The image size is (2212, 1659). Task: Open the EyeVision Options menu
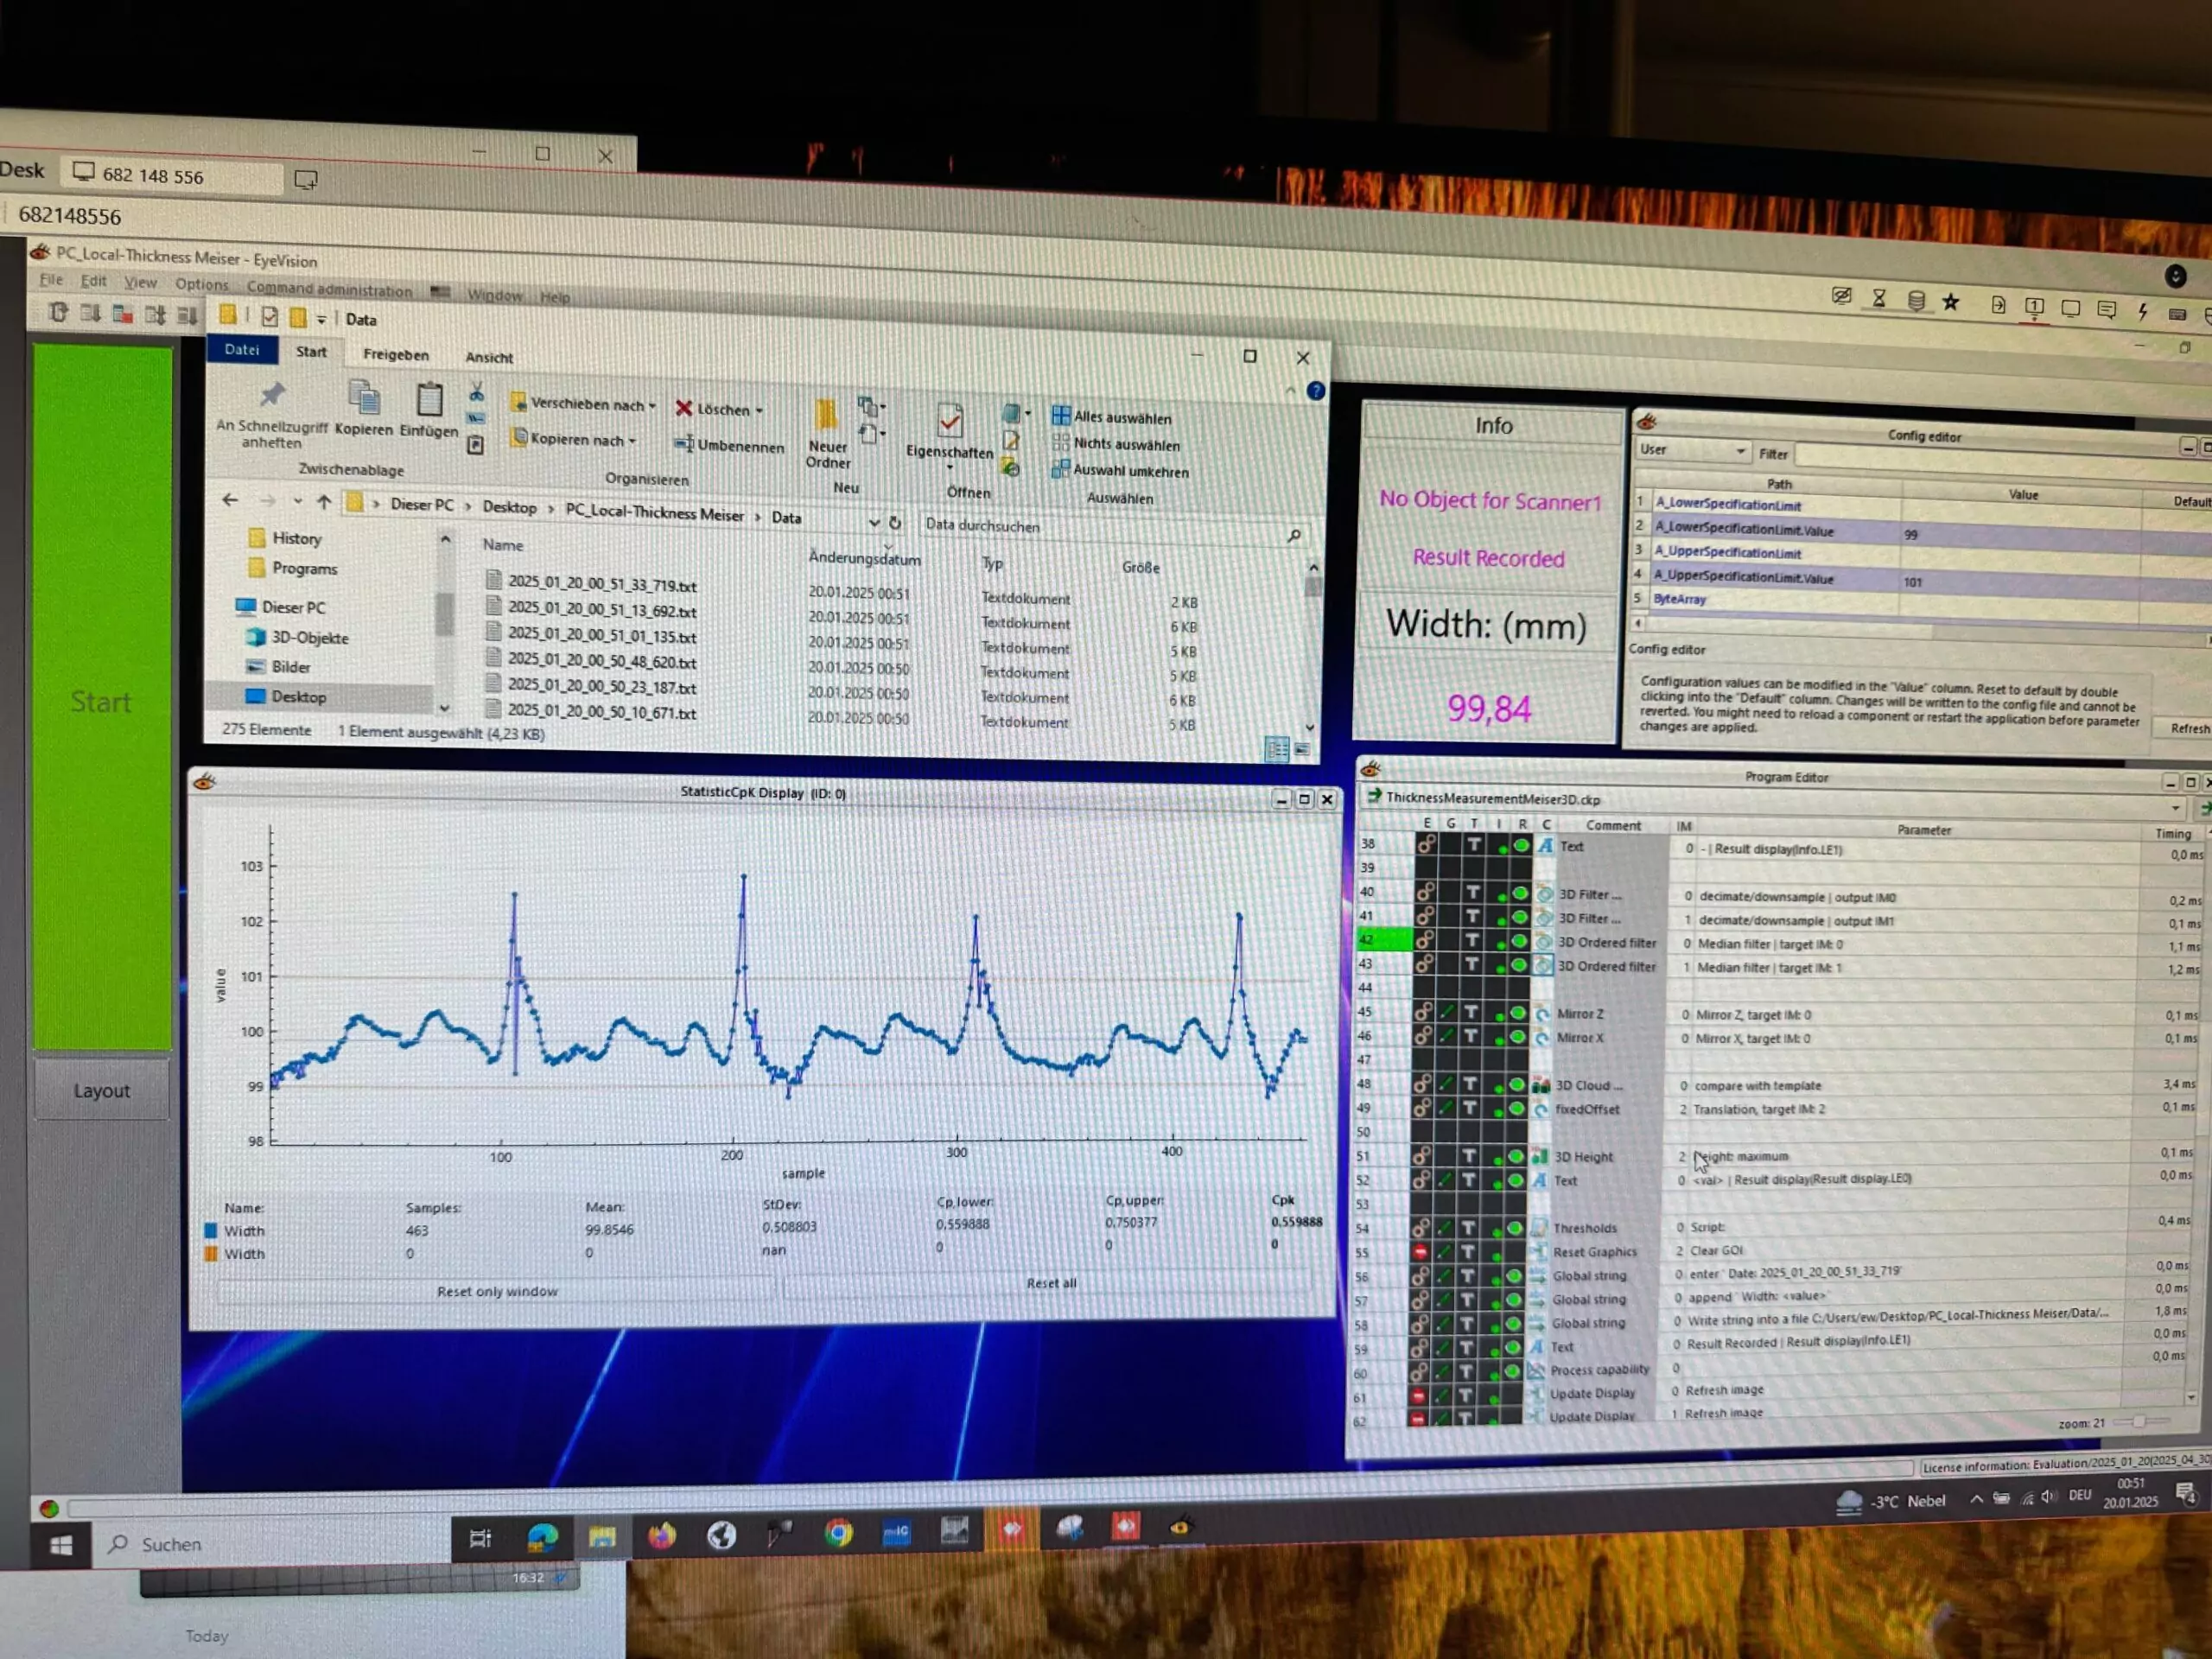(x=202, y=284)
